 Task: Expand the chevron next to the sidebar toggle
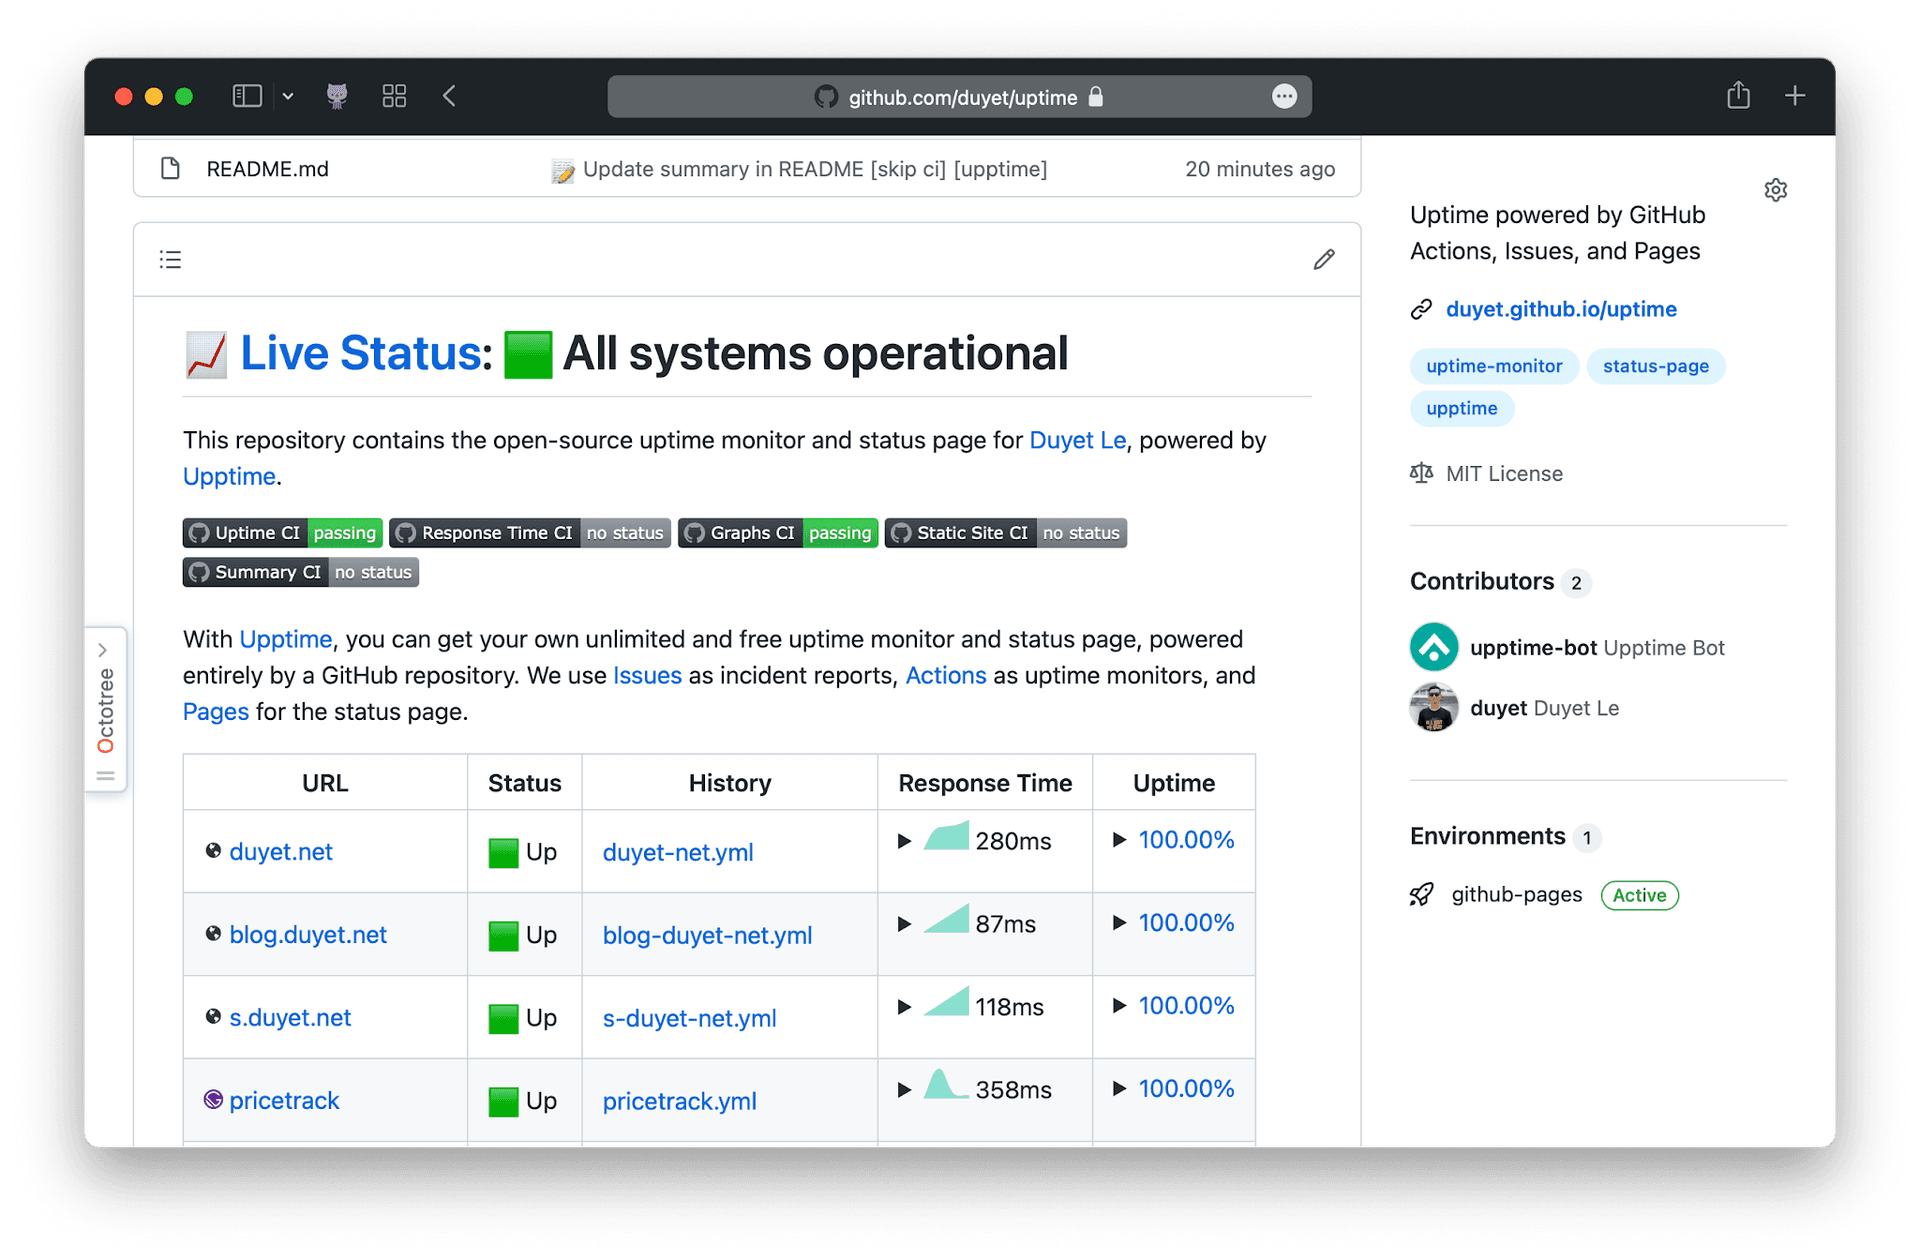[288, 96]
